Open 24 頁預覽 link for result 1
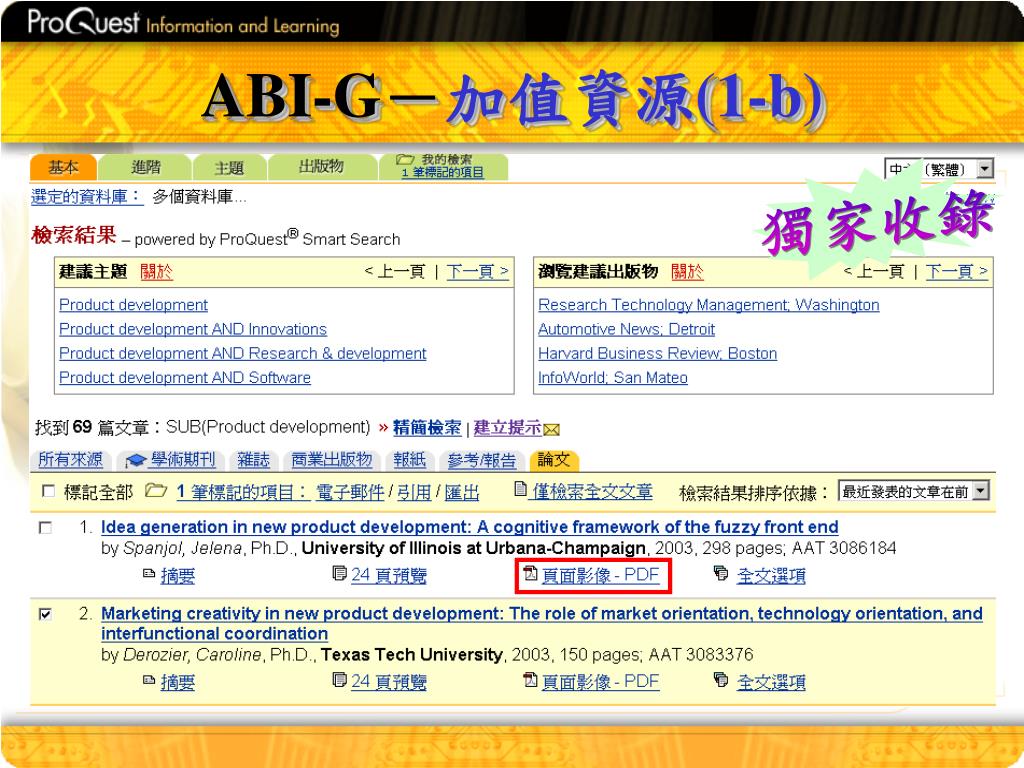 click(x=389, y=576)
